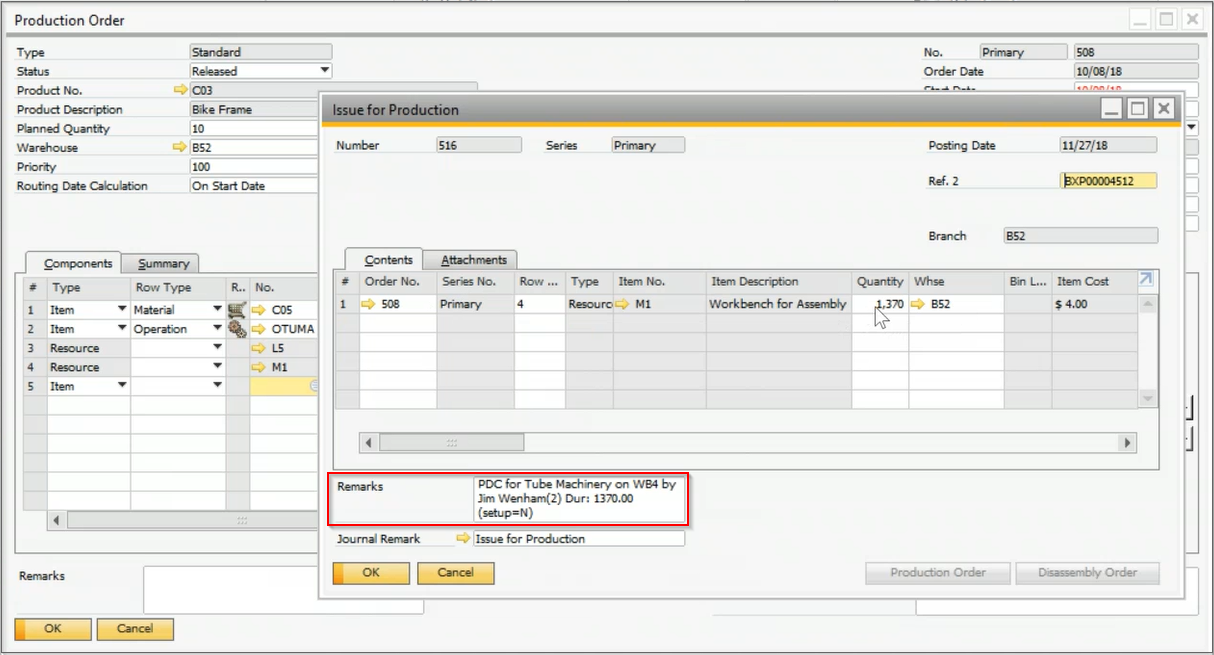Click the Quantity cell showing 1,370
Image resolution: width=1214 pixels, height=655 pixels.
click(x=880, y=304)
